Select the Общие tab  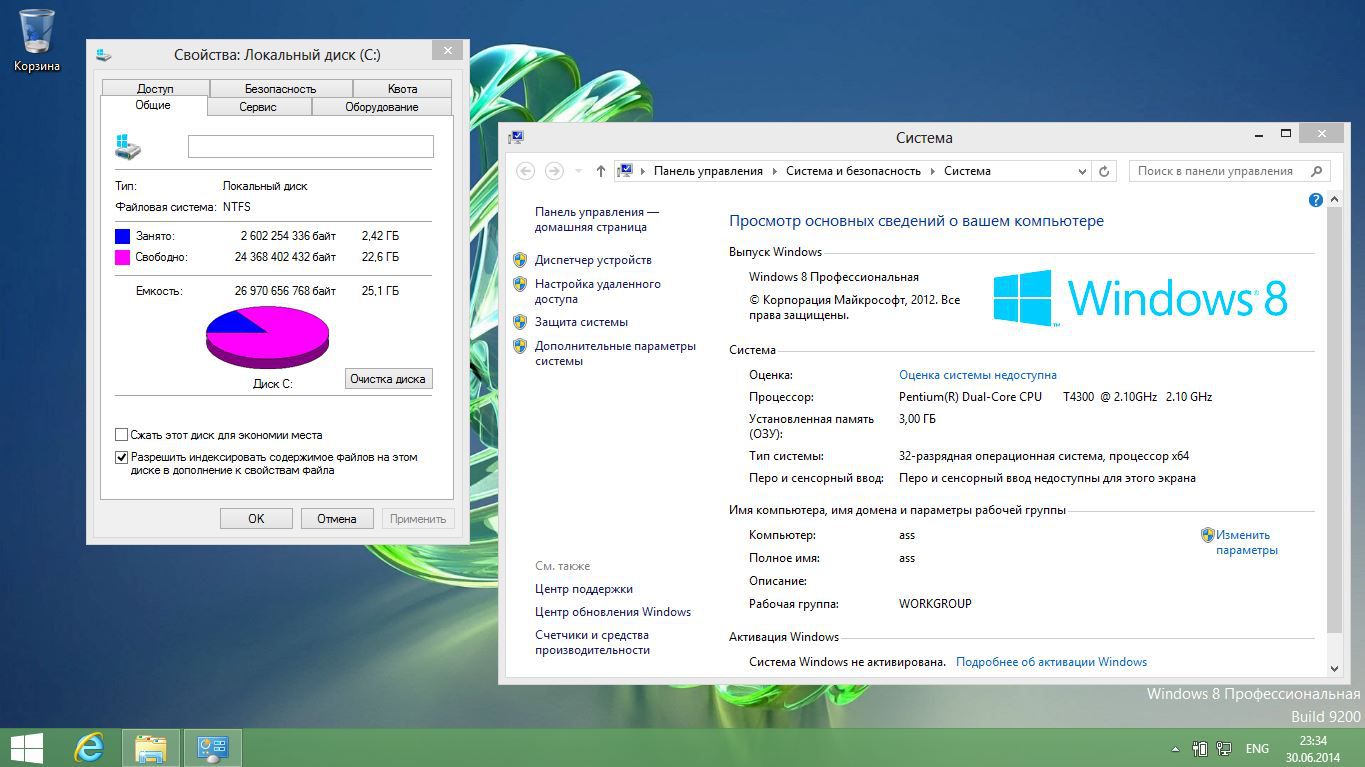(x=153, y=105)
